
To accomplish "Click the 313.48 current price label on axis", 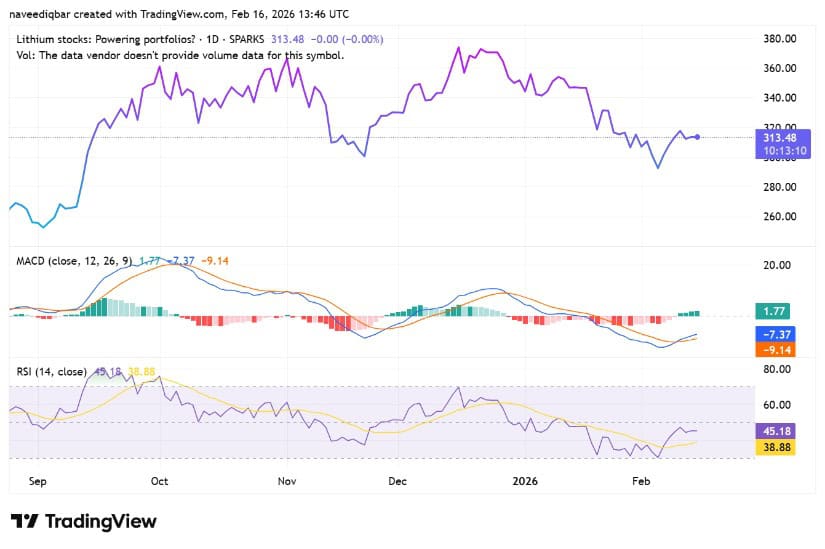I will (776, 138).
